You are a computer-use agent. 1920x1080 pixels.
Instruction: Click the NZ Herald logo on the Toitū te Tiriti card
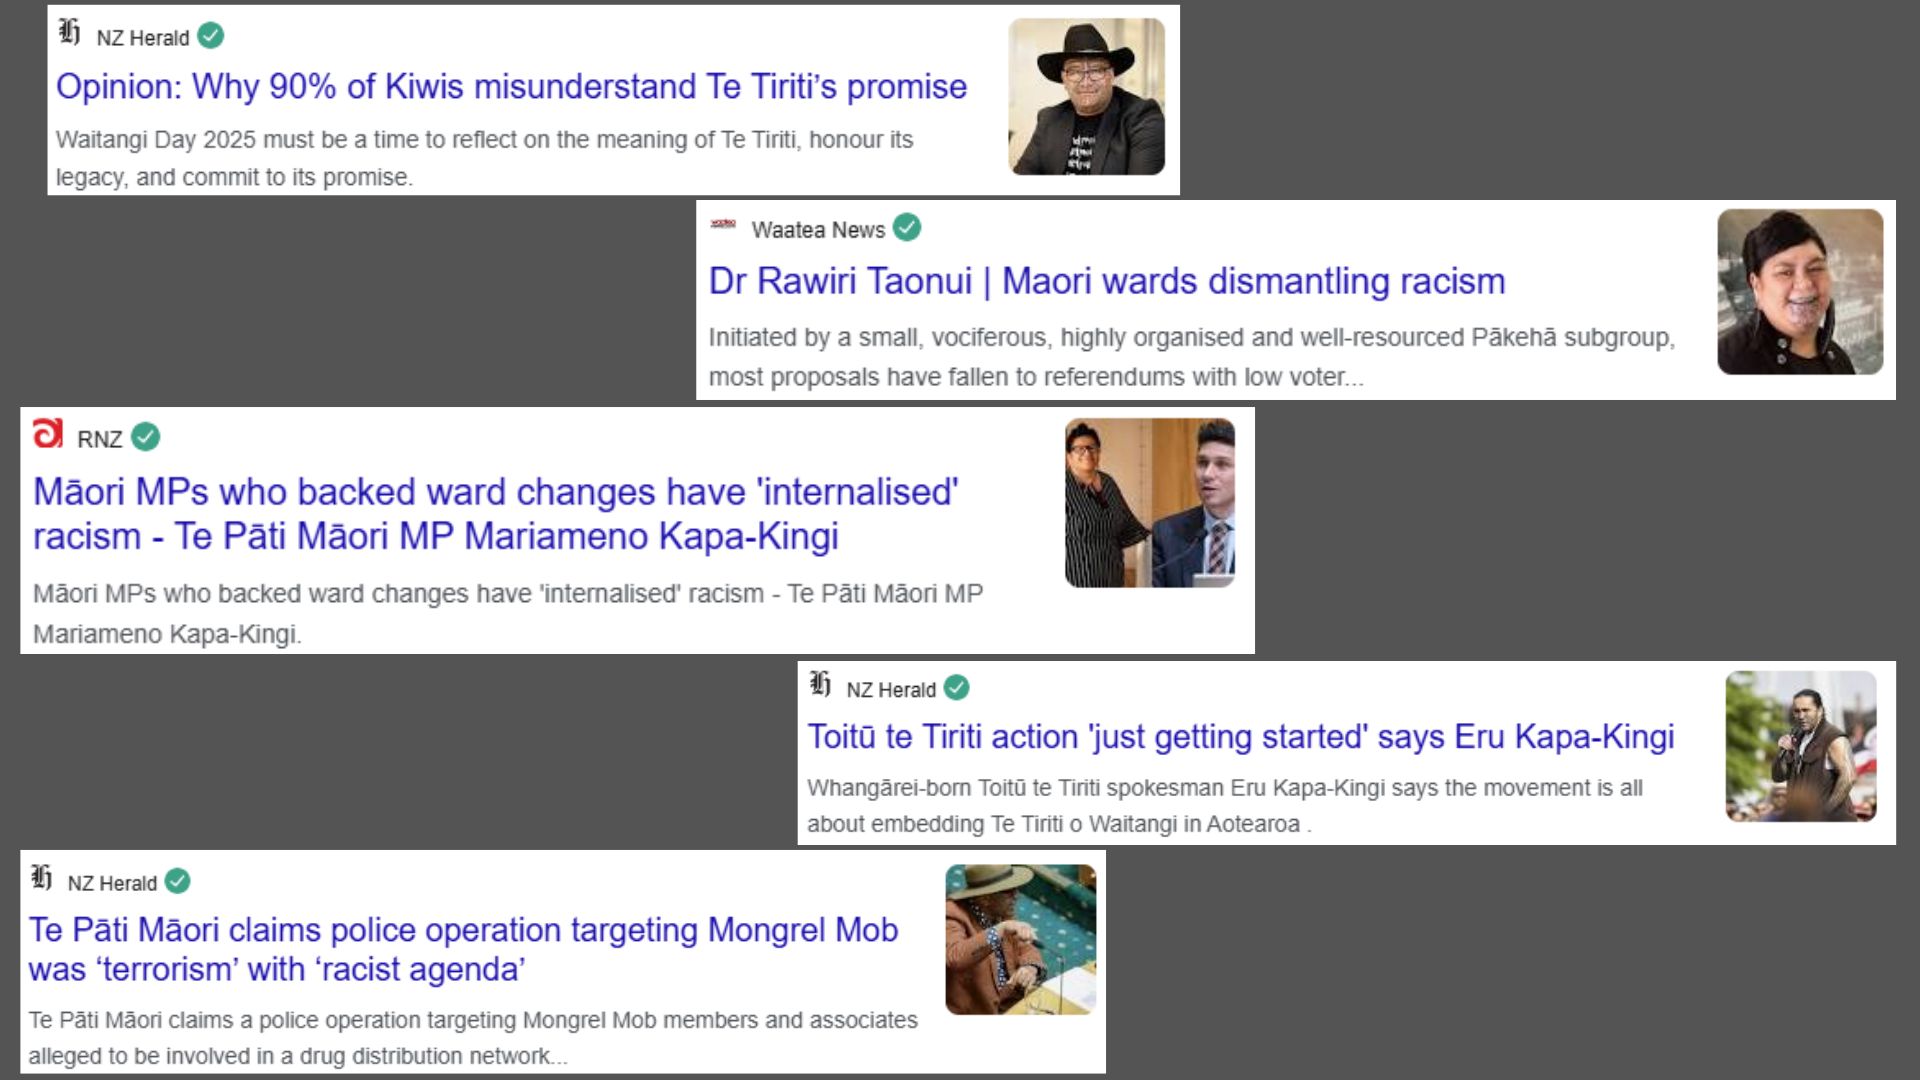pyautogui.click(x=820, y=684)
